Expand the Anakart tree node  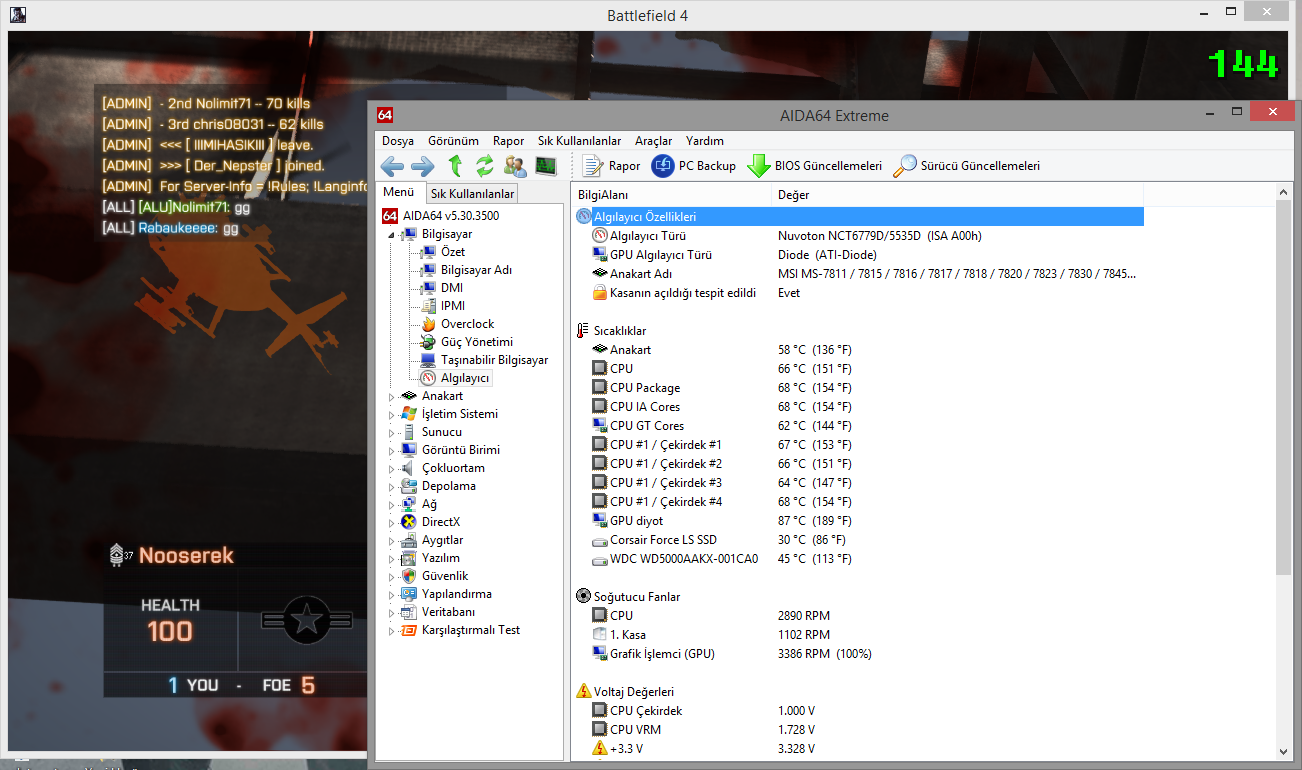coord(392,396)
